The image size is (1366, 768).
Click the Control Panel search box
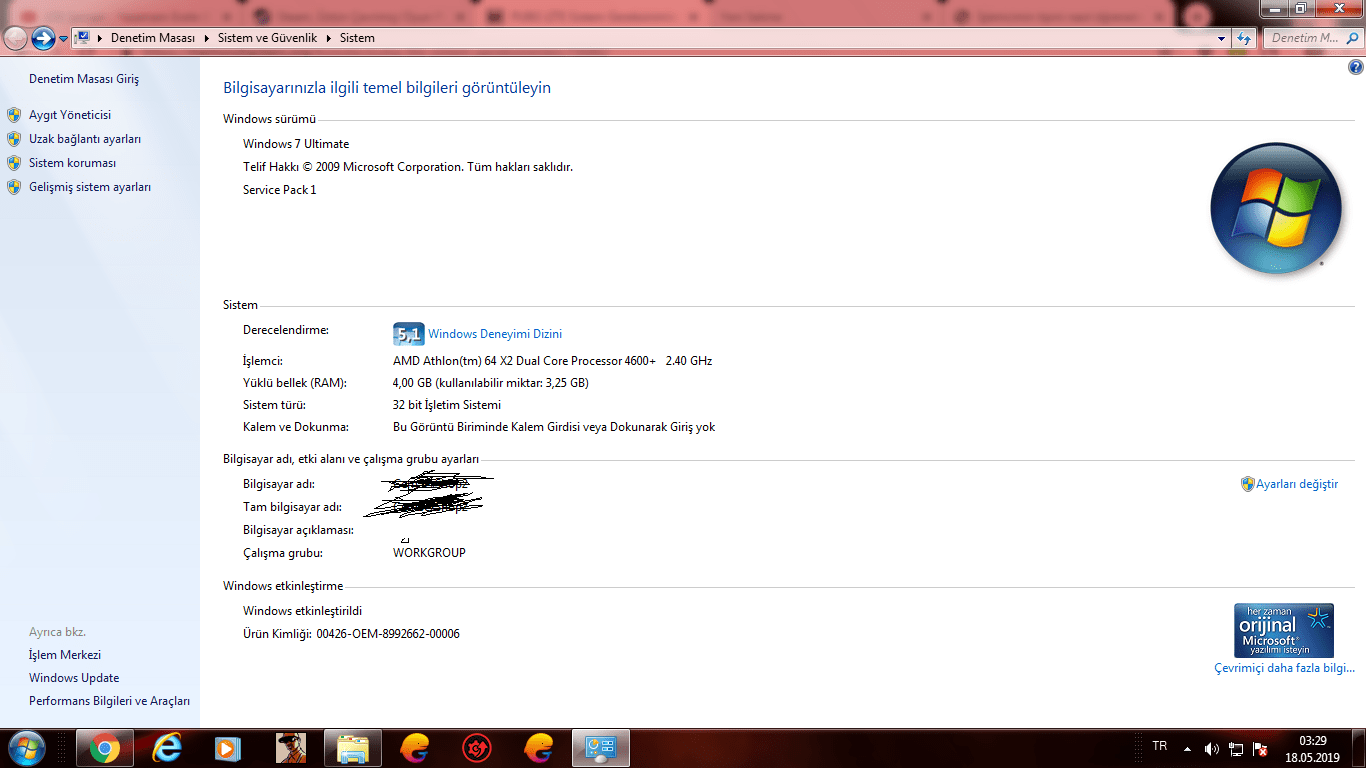click(x=1311, y=38)
